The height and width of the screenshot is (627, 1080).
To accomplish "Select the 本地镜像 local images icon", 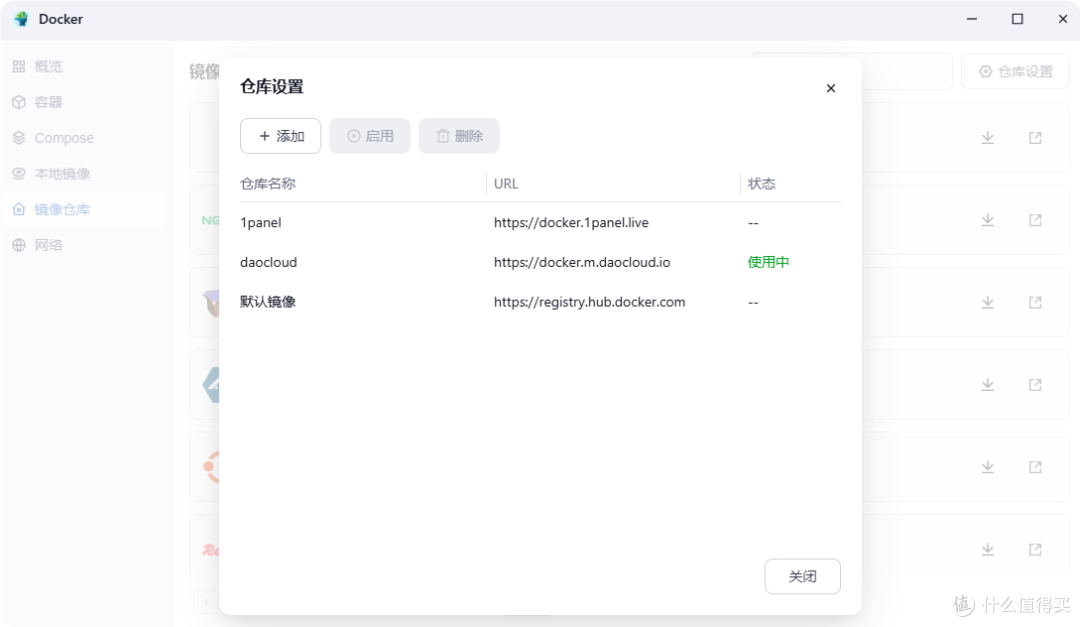I will click(x=18, y=173).
